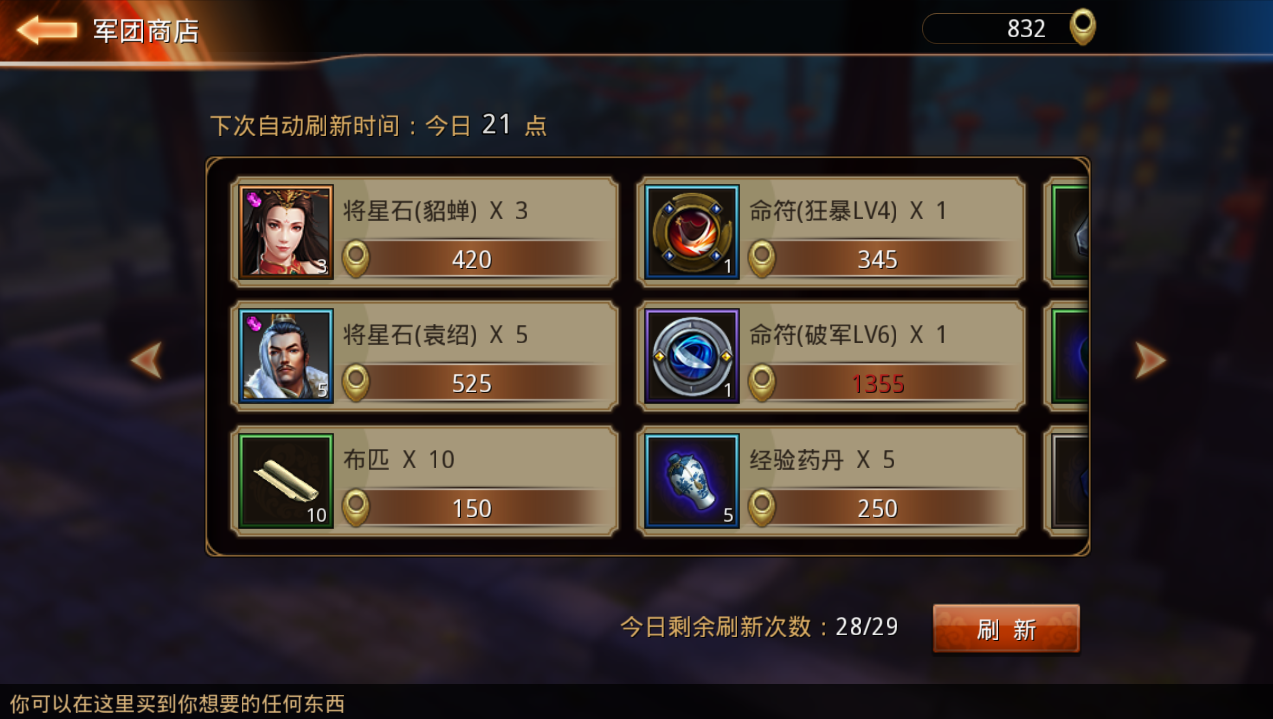The width and height of the screenshot is (1273, 719).
Task: Go back using the orange arrow
Action: point(47,30)
